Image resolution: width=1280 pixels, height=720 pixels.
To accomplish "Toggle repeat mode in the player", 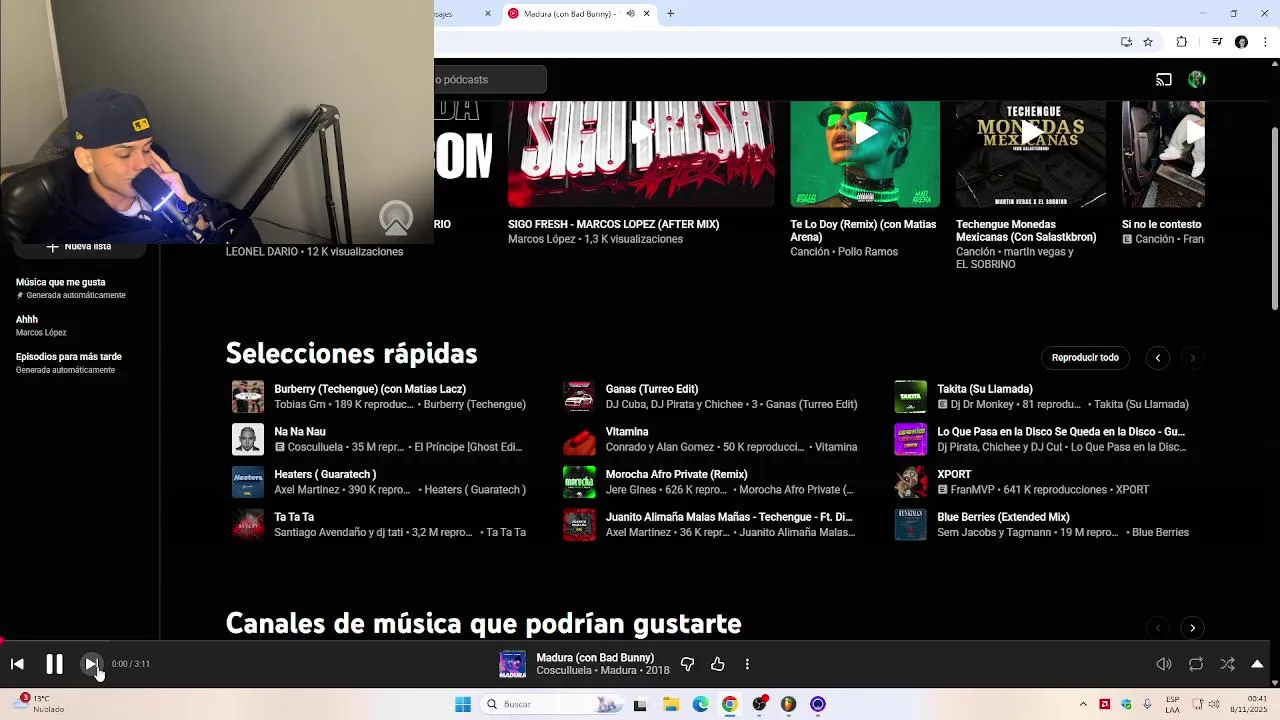I will 1196,664.
